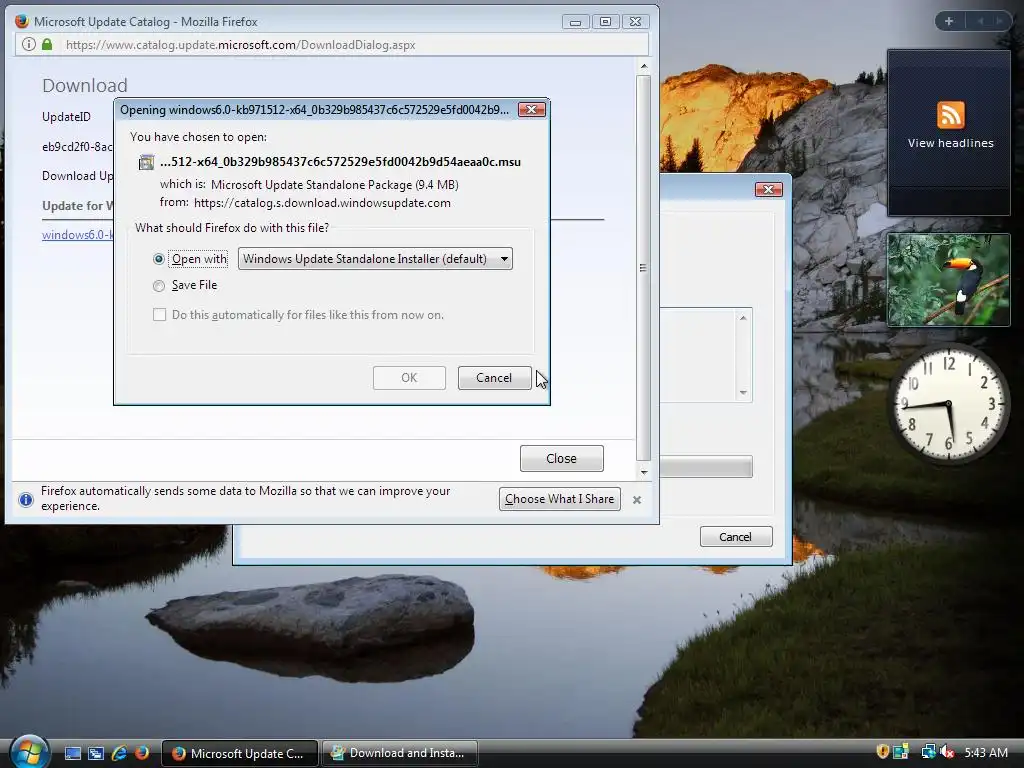Click the green padlock security icon

pyautogui.click(x=47, y=44)
